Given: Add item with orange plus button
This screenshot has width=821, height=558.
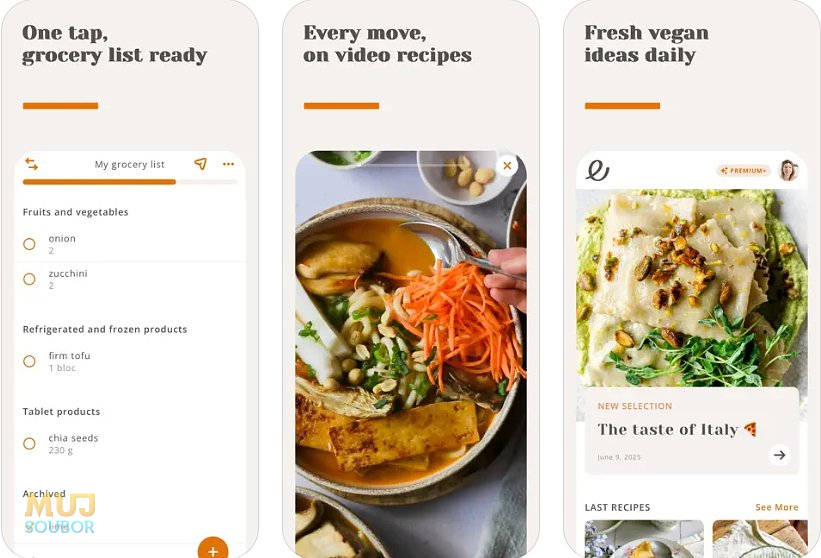Looking at the screenshot, I should click(x=213, y=549).
